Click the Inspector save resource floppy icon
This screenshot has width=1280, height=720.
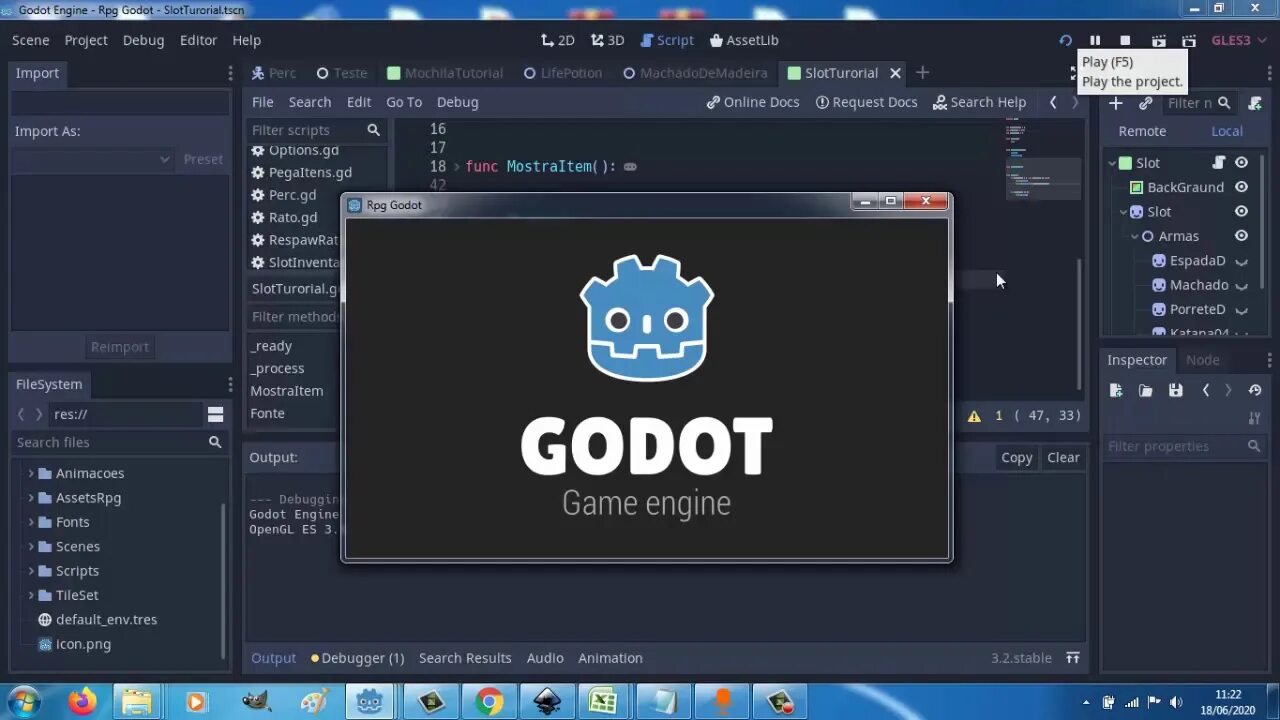[x=1176, y=391]
